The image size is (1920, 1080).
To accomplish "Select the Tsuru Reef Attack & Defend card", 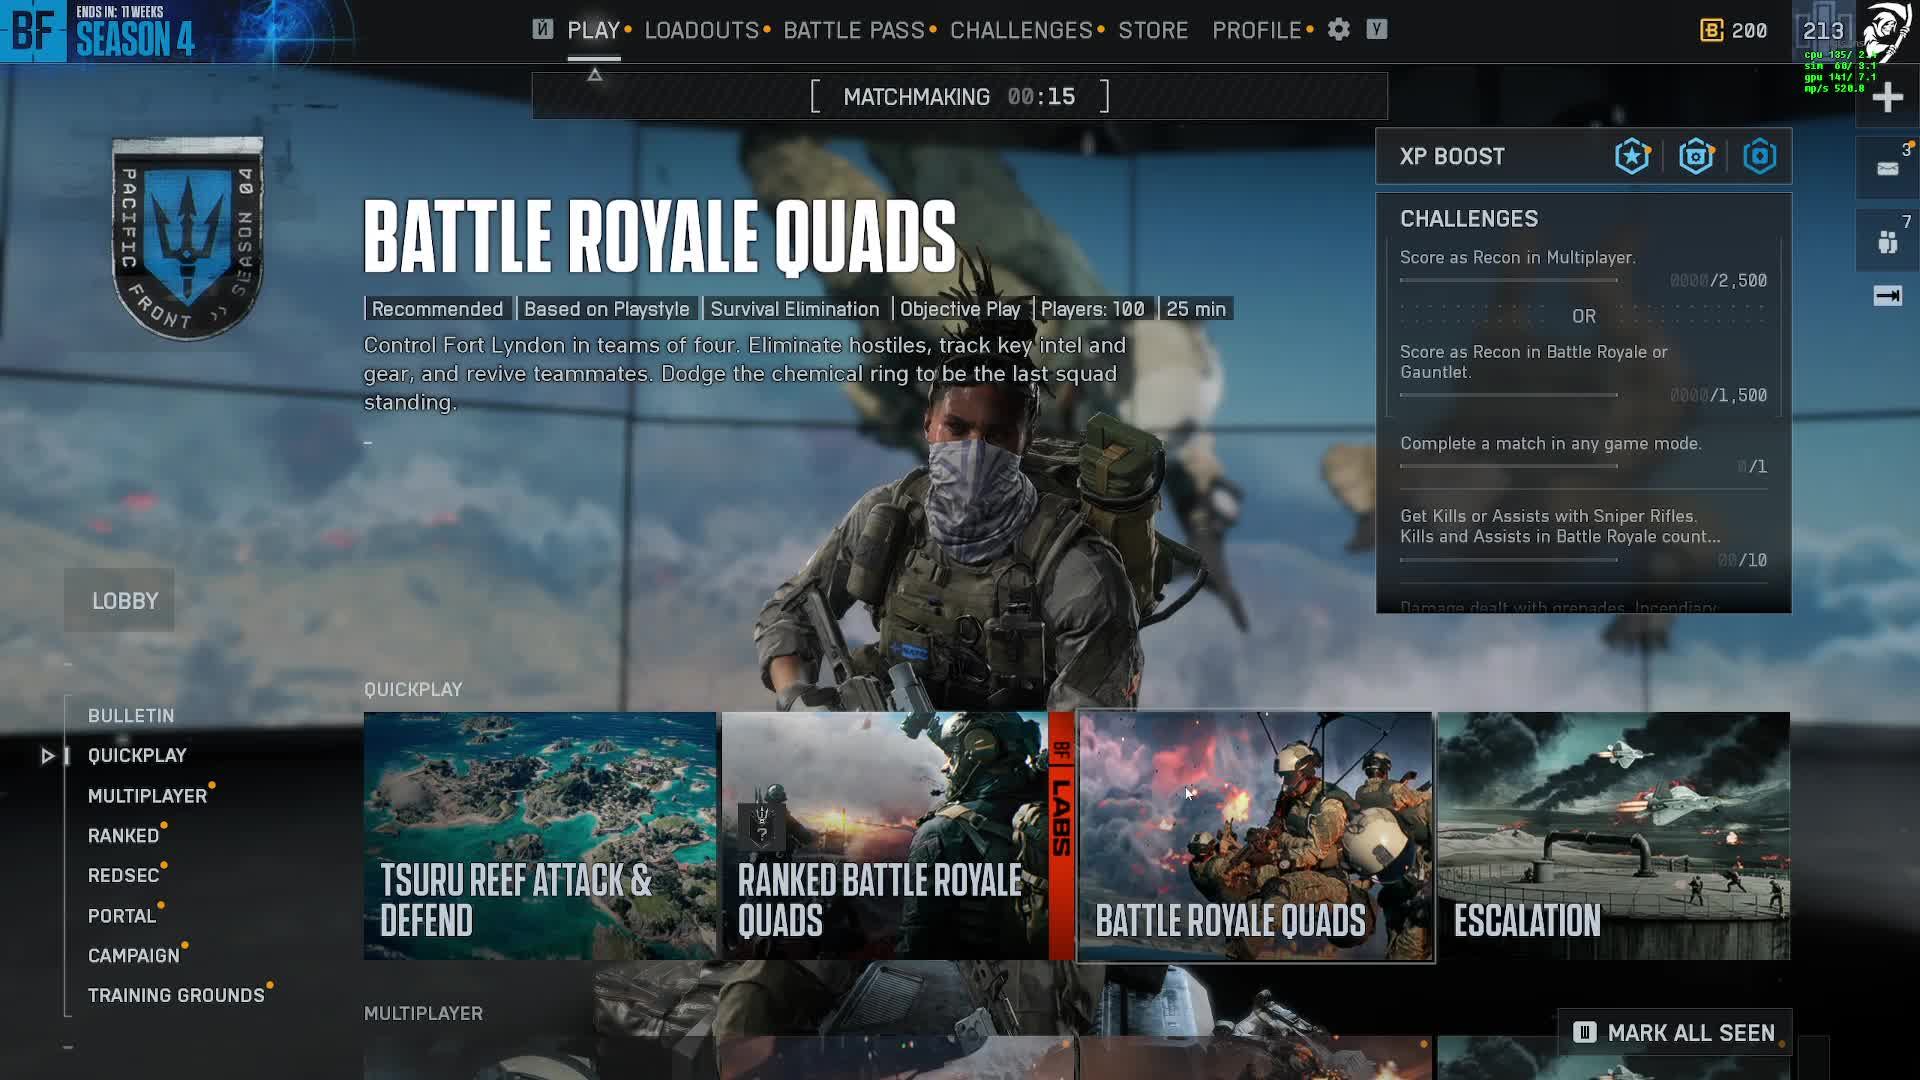I will 540,836.
